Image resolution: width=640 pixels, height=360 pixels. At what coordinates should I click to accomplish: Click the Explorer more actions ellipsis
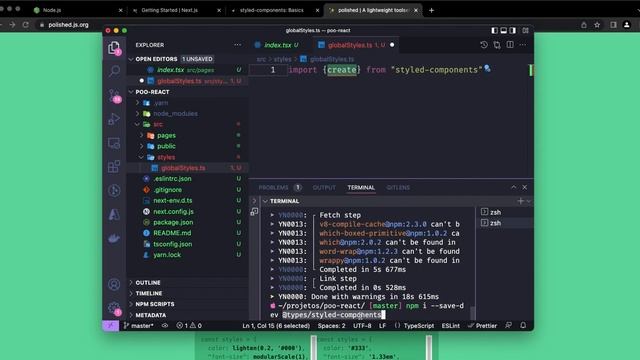[238, 45]
